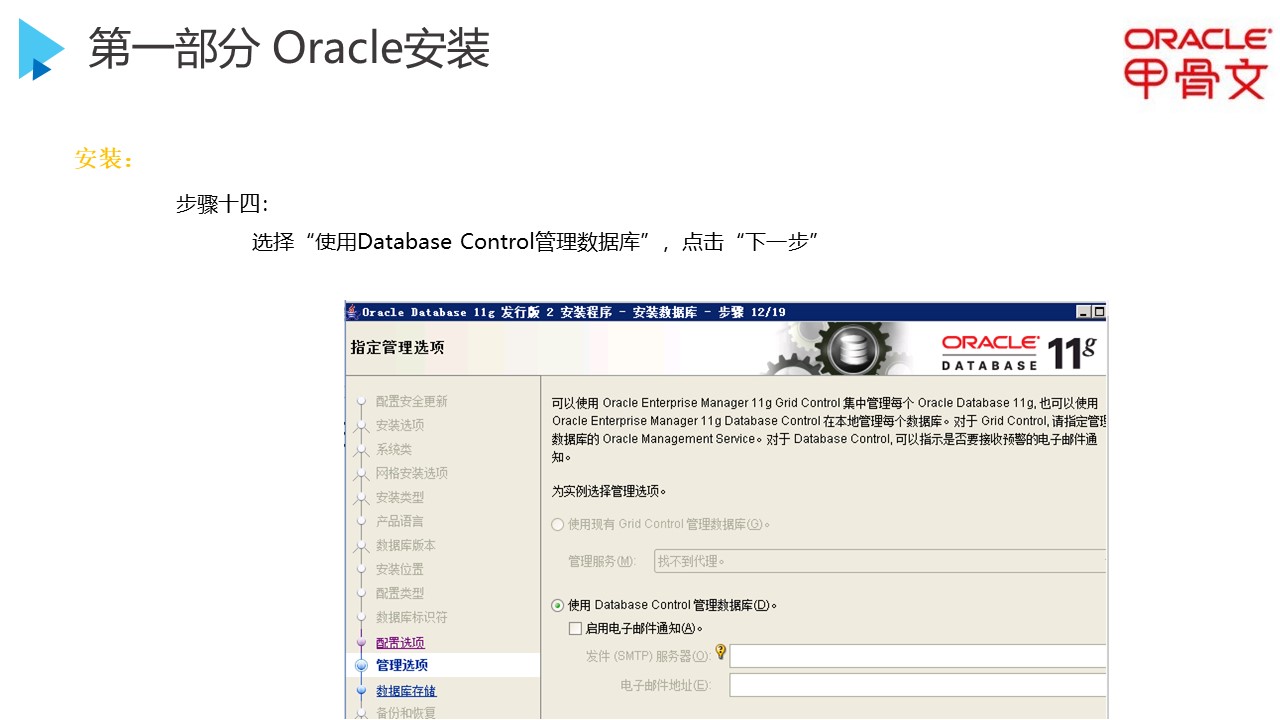Click the Oracle Database 11g banner logo
1280x720 pixels.
tap(1018, 353)
